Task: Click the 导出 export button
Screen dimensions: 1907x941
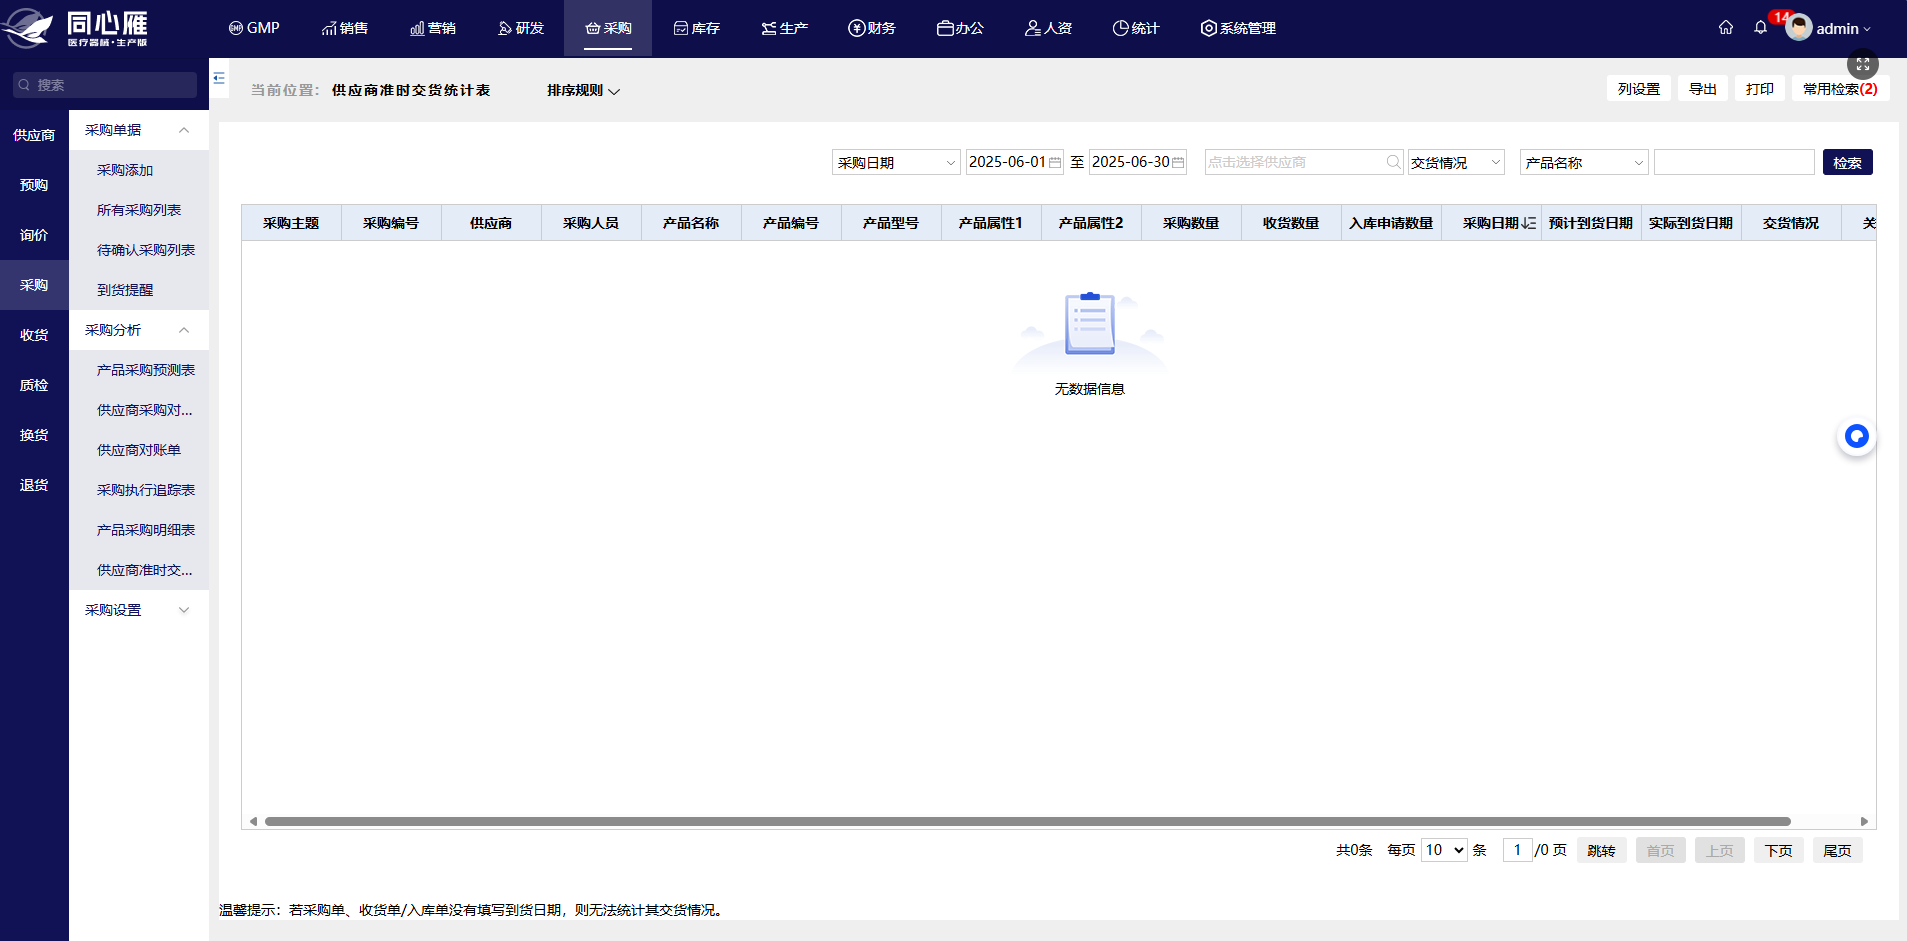Action: pyautogui.click(x=1702, y=88)
